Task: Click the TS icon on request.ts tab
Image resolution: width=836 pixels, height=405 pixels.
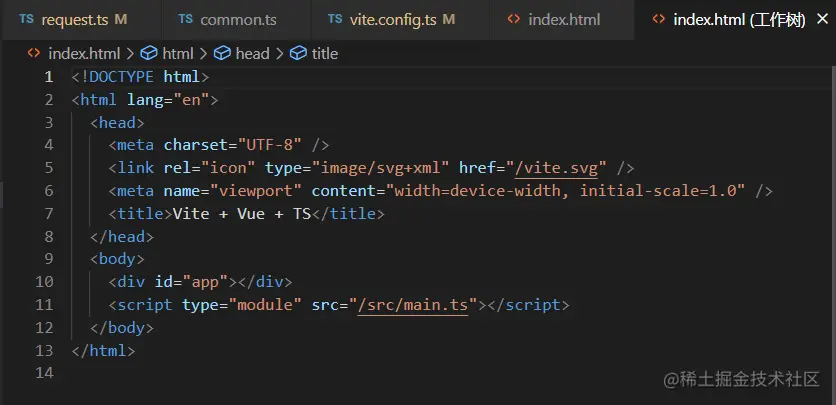Action: click(x=26, y=19)
